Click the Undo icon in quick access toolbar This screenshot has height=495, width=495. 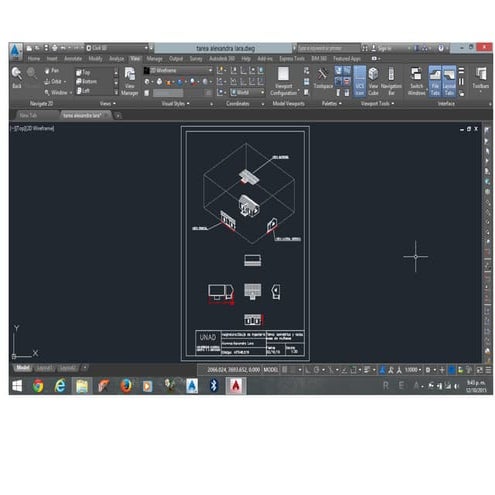click(63, 48)
